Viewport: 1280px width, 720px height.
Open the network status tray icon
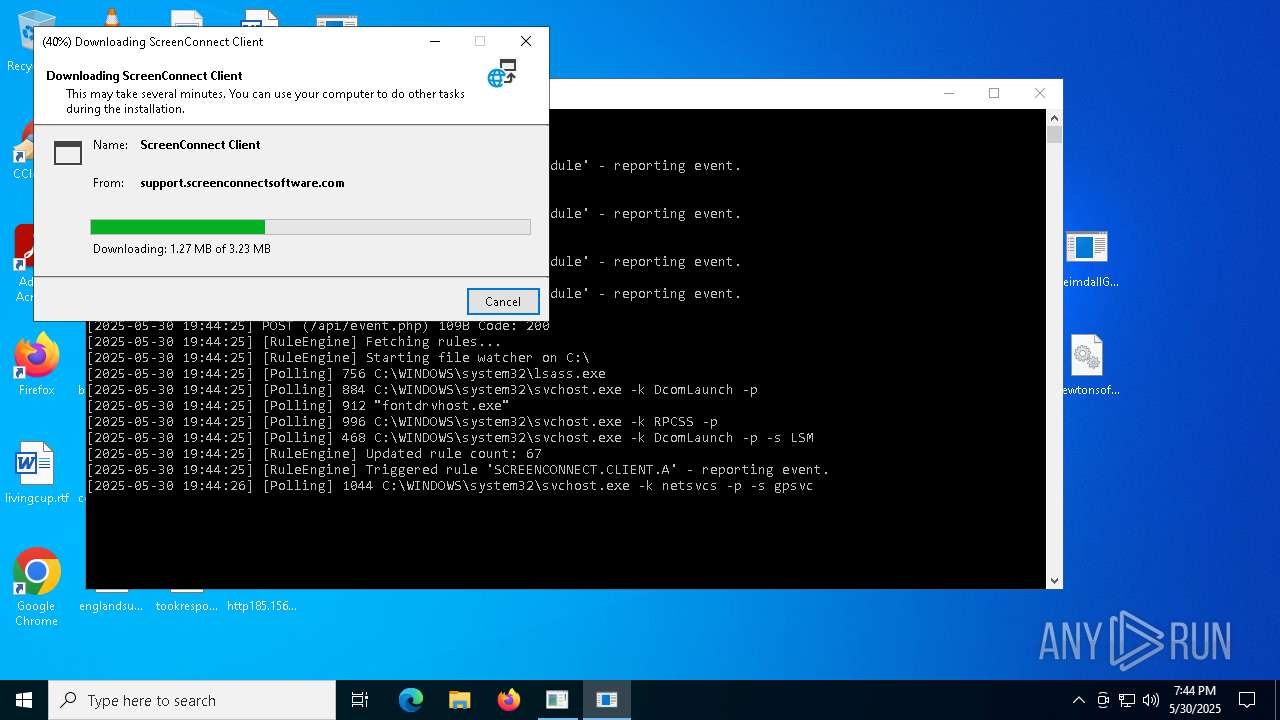[x=1127, y=700]
